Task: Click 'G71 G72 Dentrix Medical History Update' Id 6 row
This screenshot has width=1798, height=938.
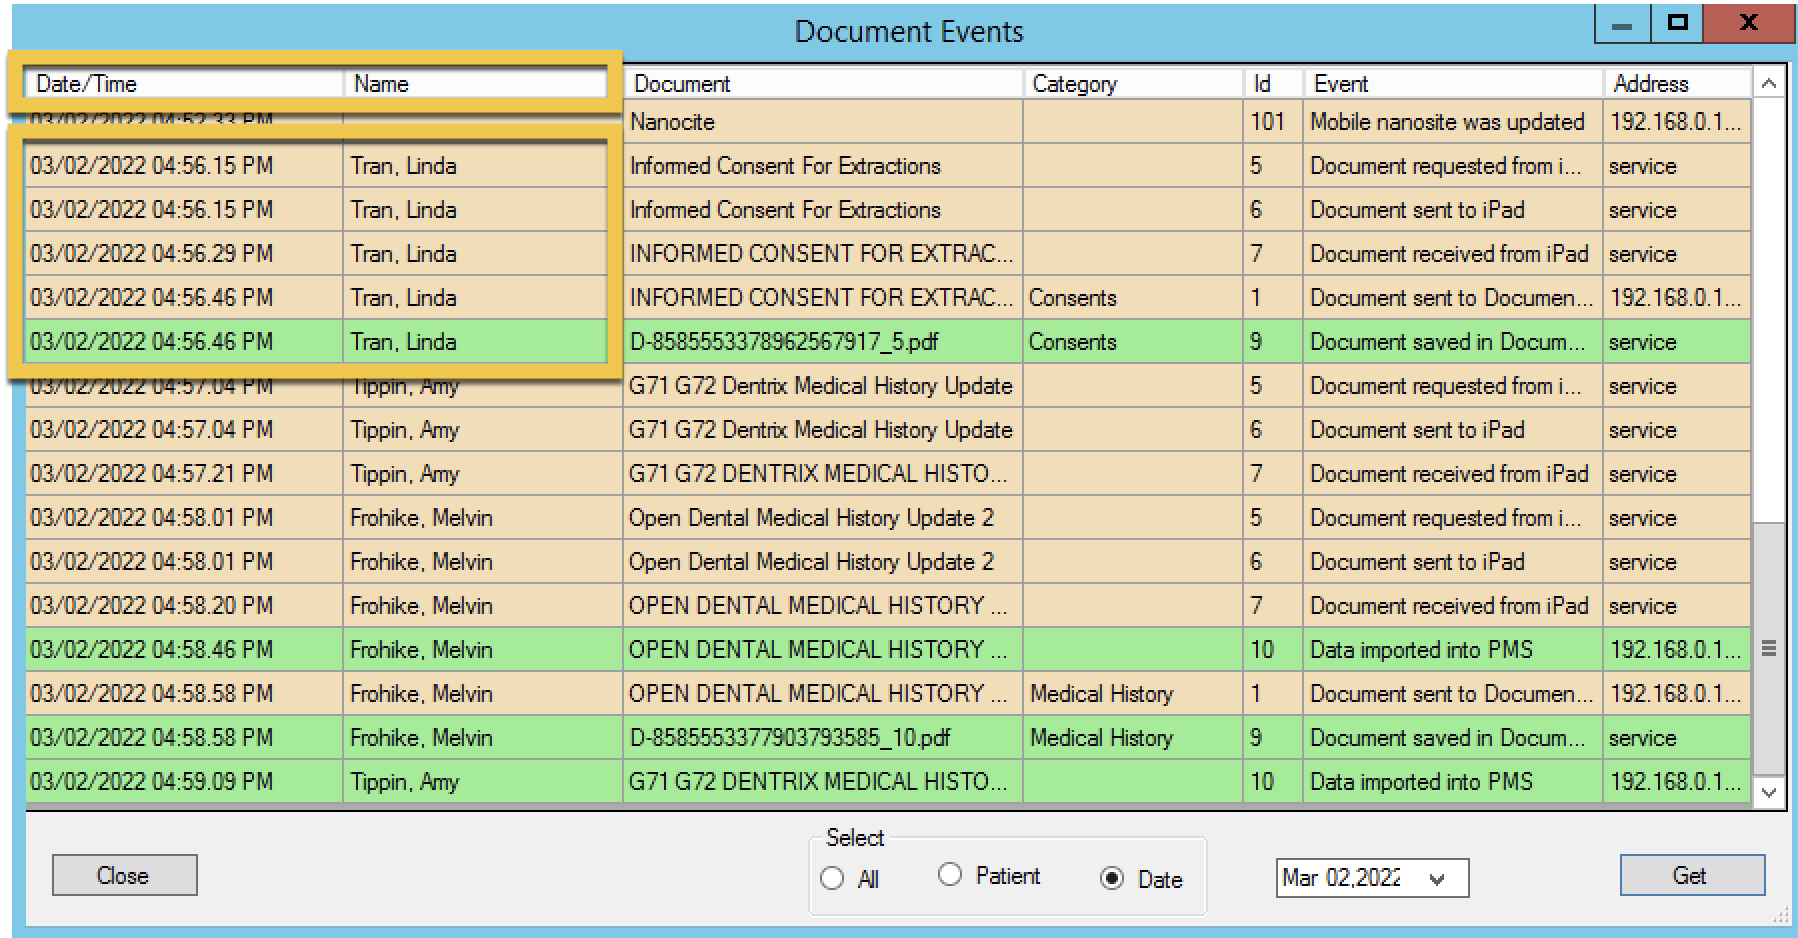Action: point(823,430)
